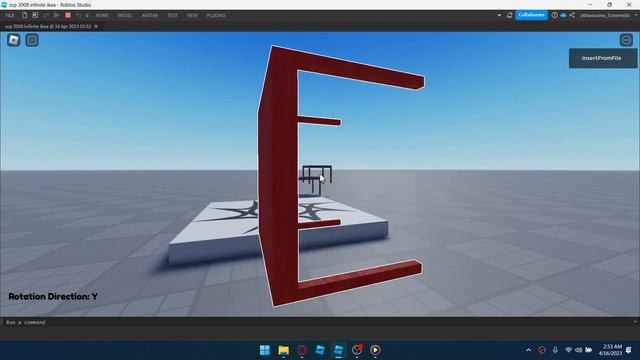640x360 pixels.
Task: Open the active Roblox Studio taskbar icon
Action: (x=338, y=350)
